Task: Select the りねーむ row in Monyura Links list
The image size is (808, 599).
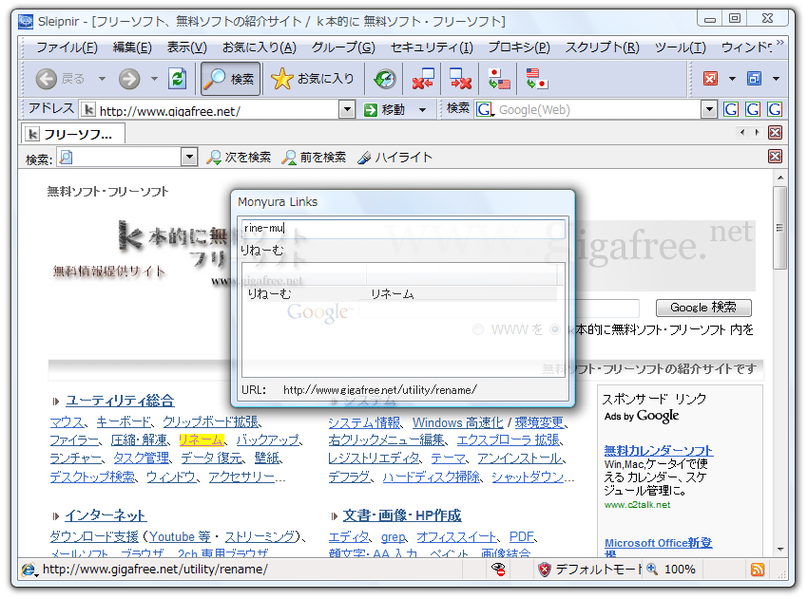Action: [x=403, y=294]
